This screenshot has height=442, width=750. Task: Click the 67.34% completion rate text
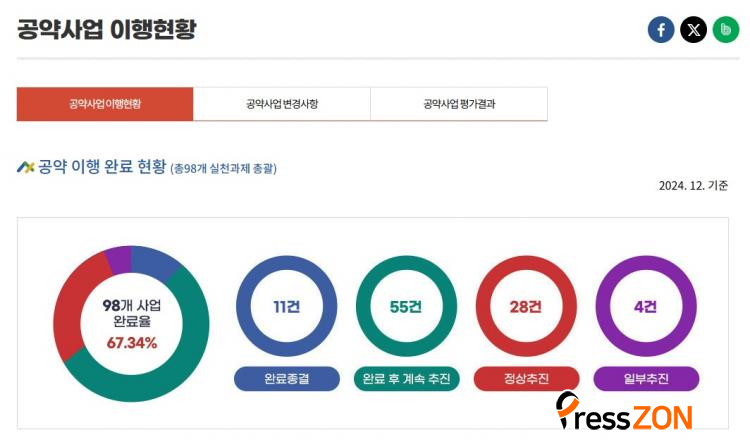(x=132, y=343)
